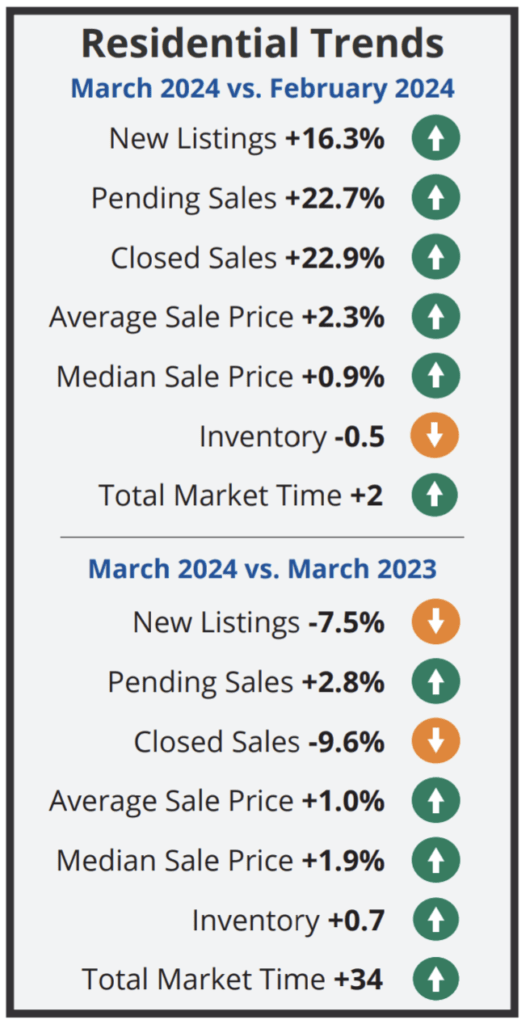526x1024 pixels.
Task: Click the green arrow beside Total Market Time +2
Action: point(436,496)
